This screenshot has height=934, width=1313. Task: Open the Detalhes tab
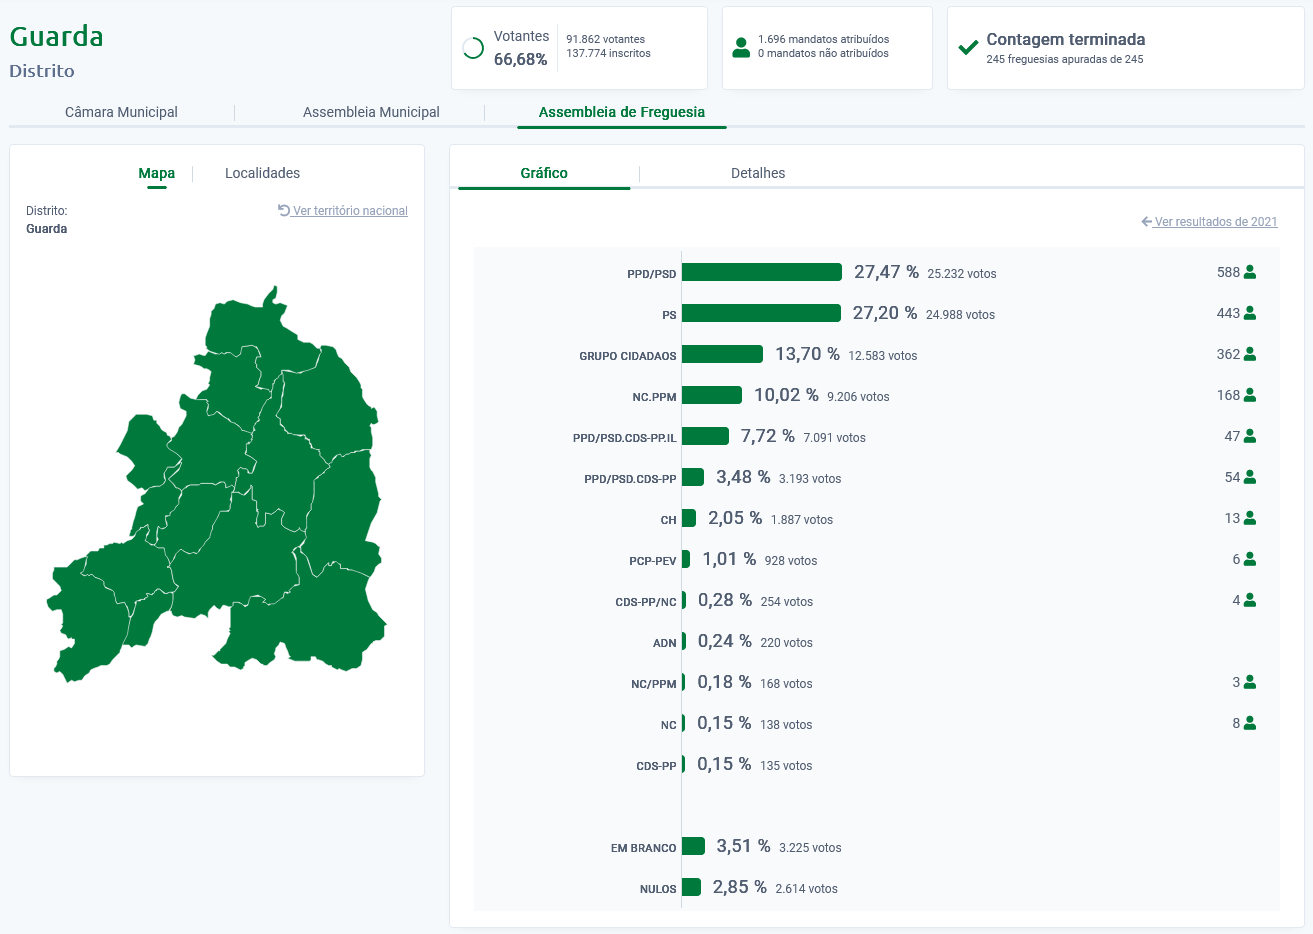(x=758, y=173)
